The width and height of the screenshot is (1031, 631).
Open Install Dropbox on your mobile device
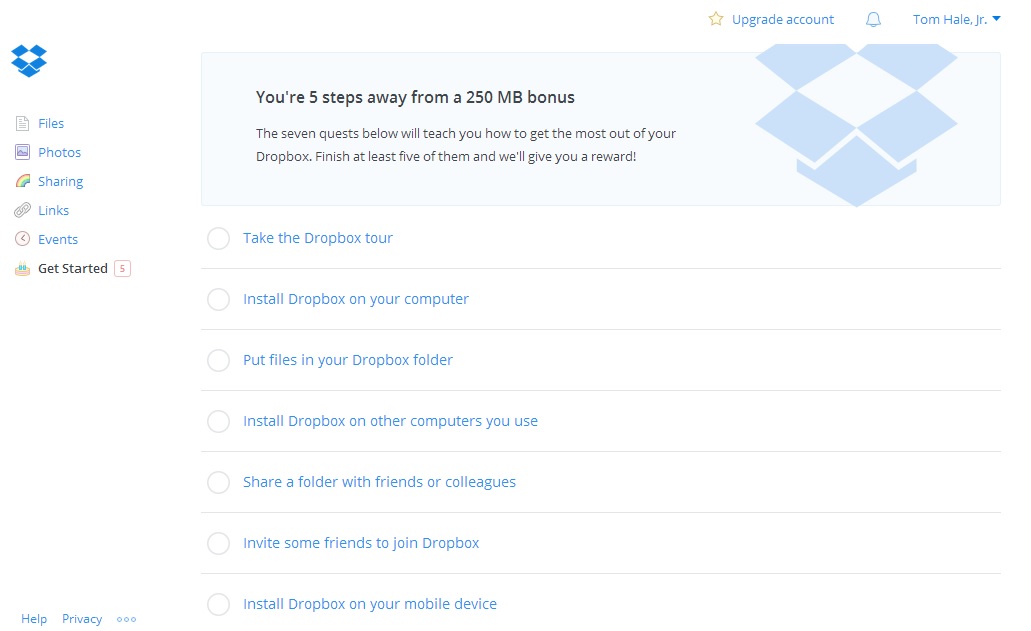coord(370,604)
